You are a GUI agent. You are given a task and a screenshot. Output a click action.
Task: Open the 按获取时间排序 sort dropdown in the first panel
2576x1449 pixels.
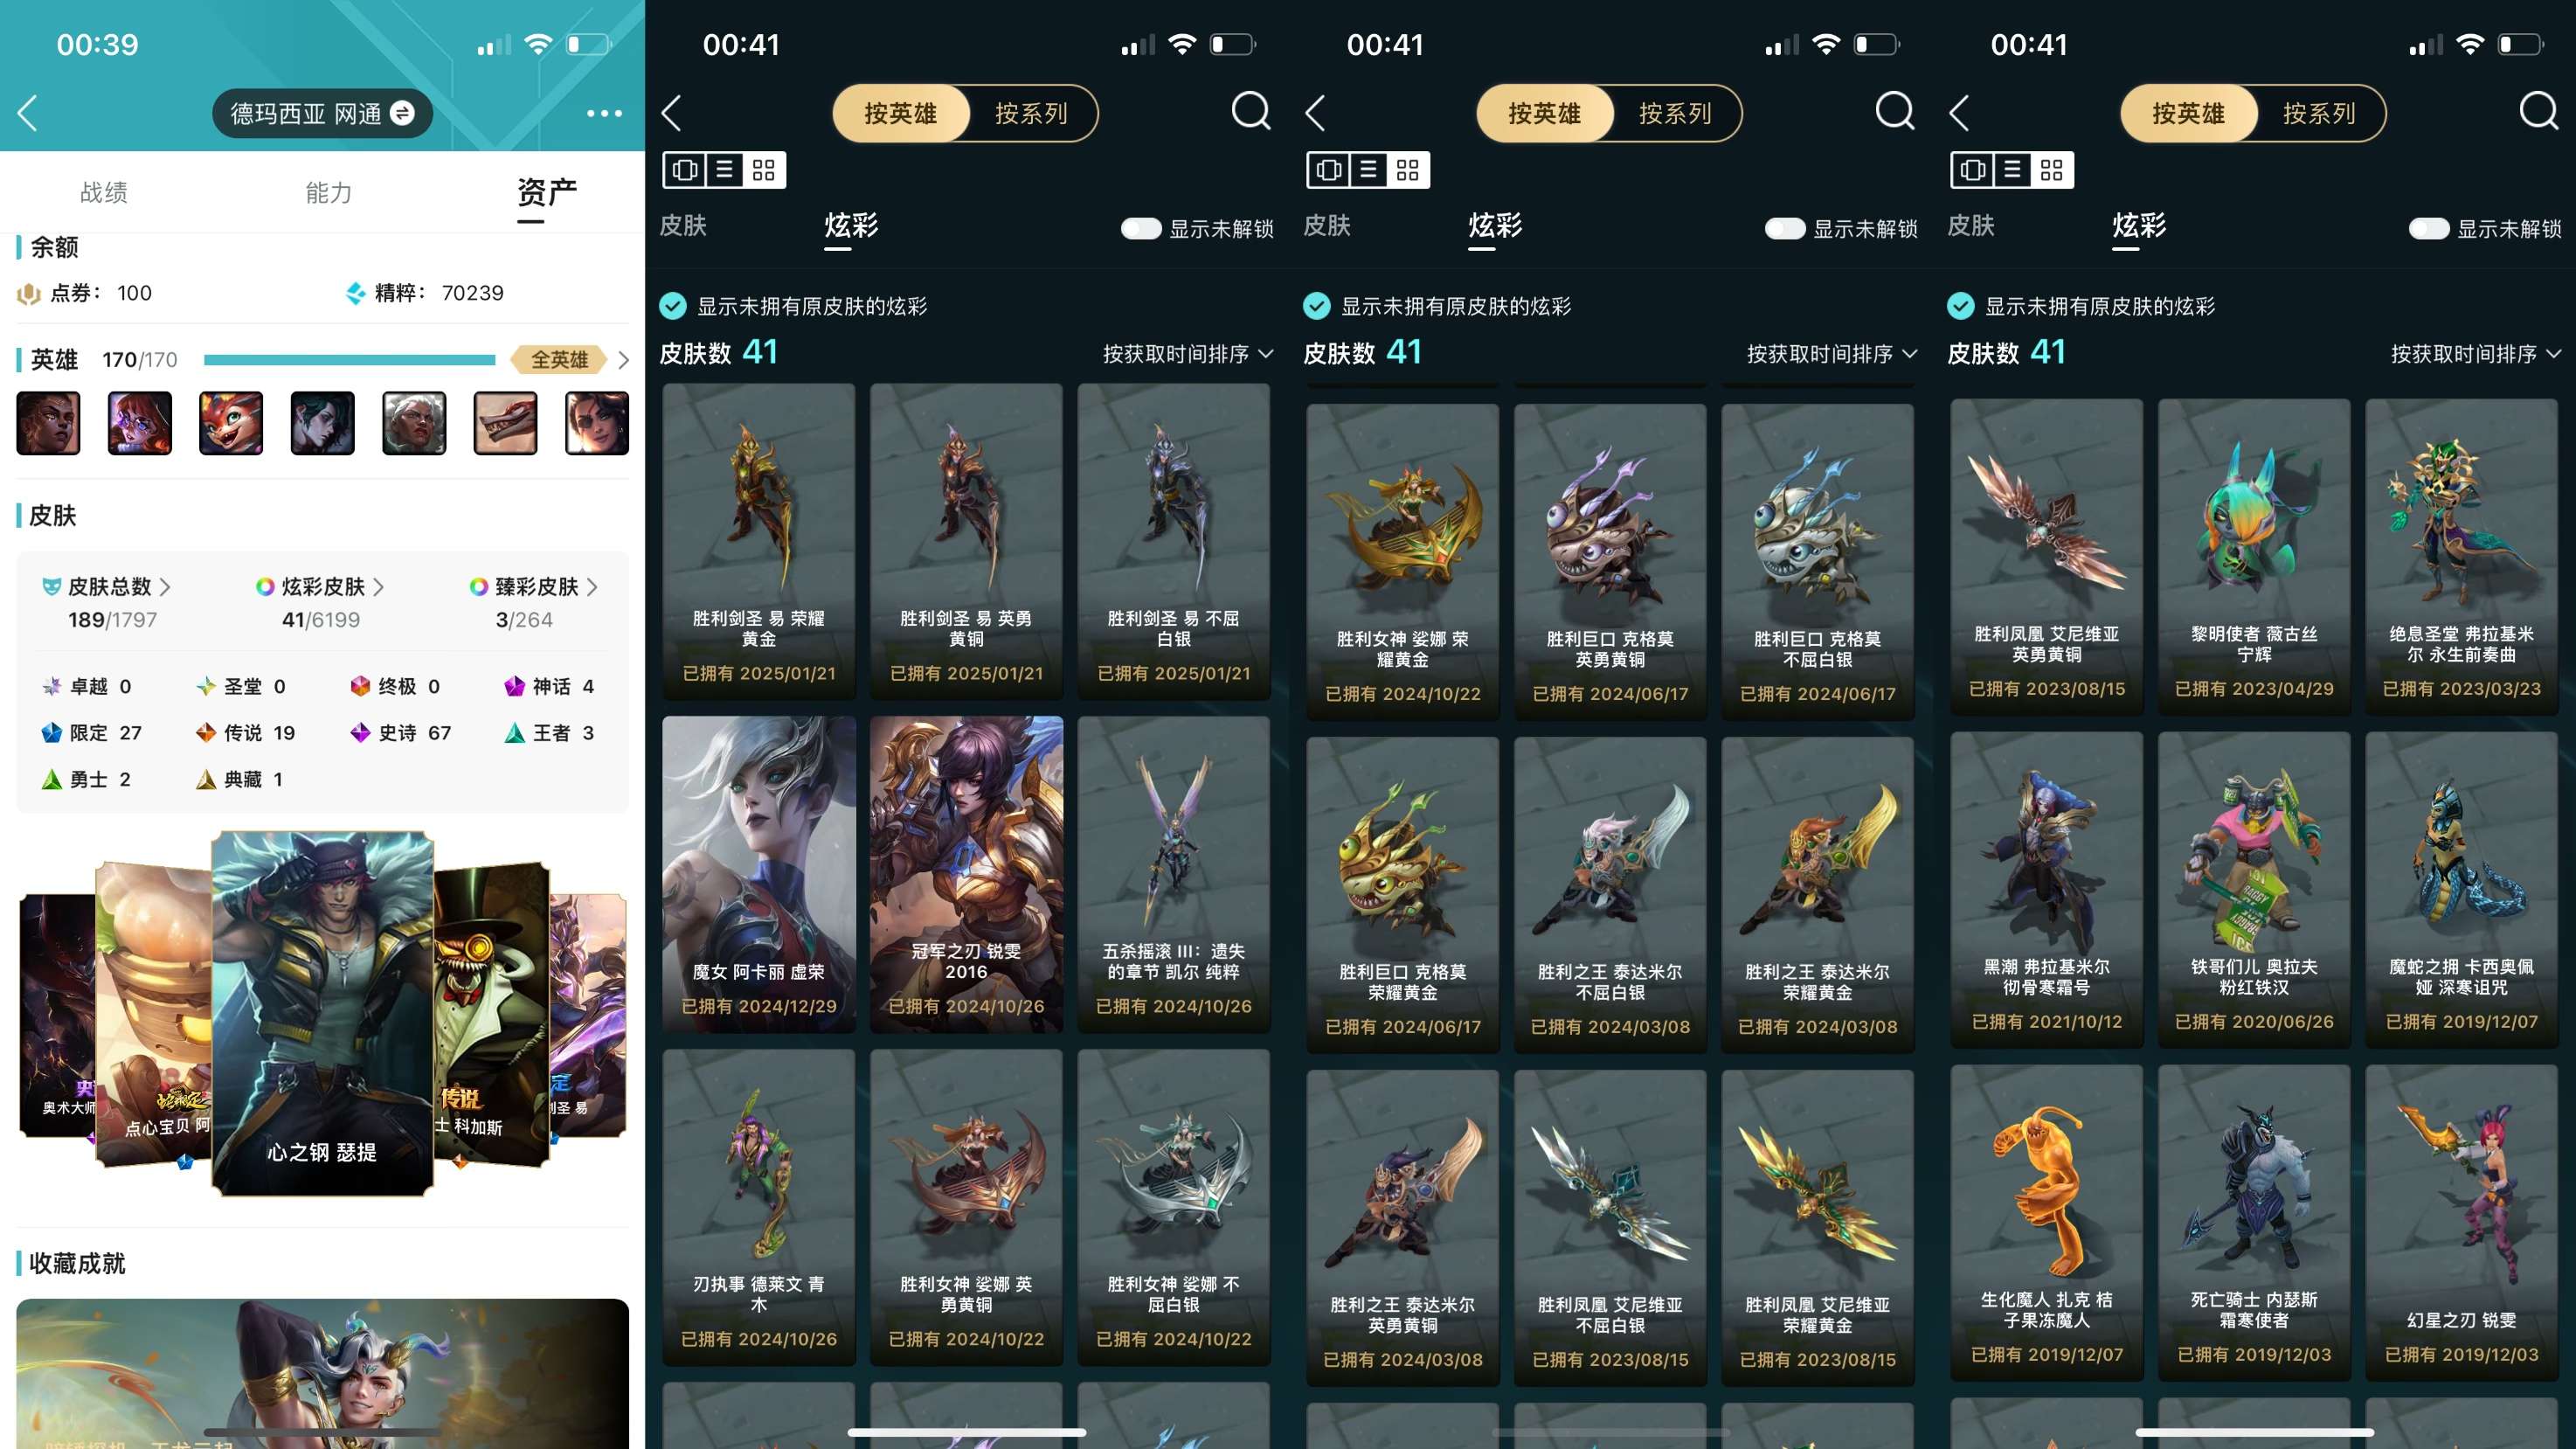(1187, 354)
